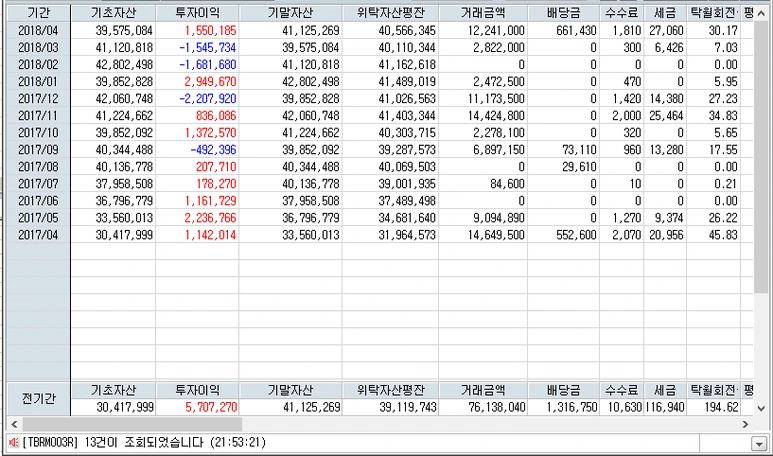The image size is (773, 456).
Task: Click tax value 27,060
Action: (x=666, y=31)
